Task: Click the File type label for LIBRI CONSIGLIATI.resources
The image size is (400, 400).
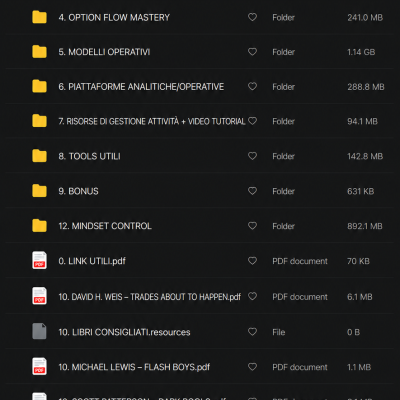Action: pos(279,332)
